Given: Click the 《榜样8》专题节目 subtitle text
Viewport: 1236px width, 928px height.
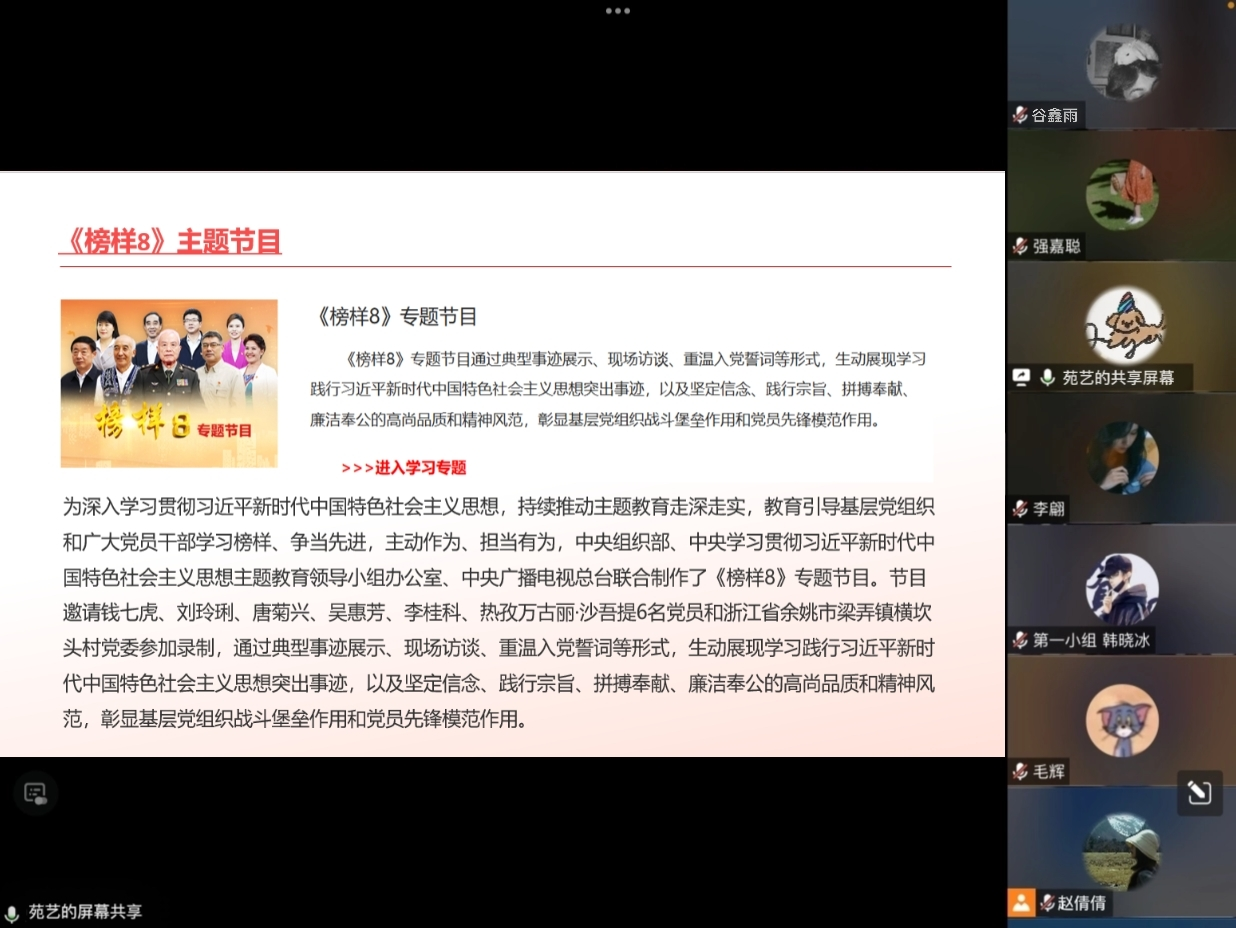Looking at the screenshot, I should (396, 317).
